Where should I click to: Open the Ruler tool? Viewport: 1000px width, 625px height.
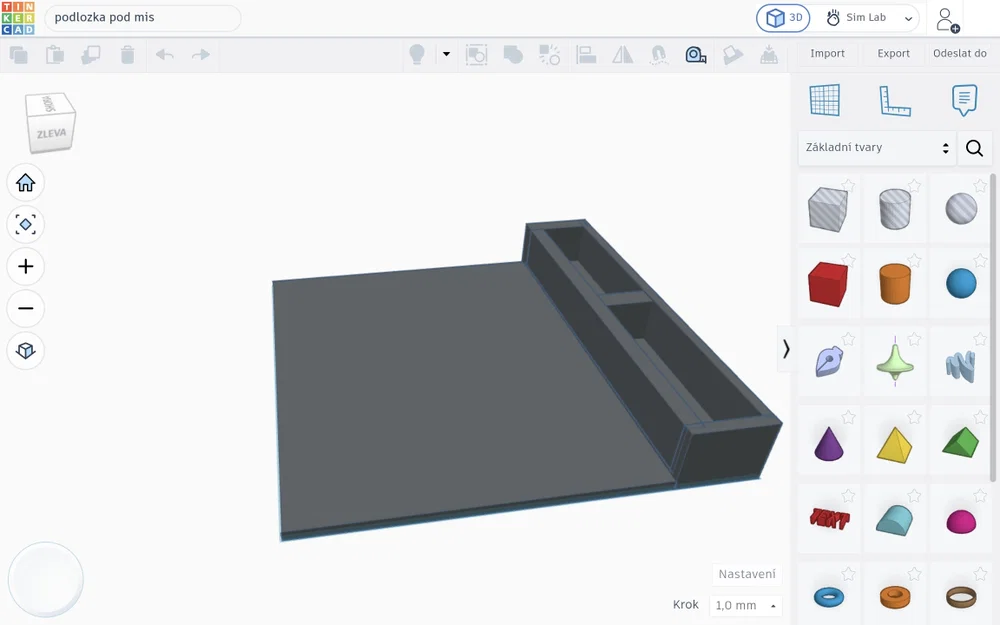(895, 101)
